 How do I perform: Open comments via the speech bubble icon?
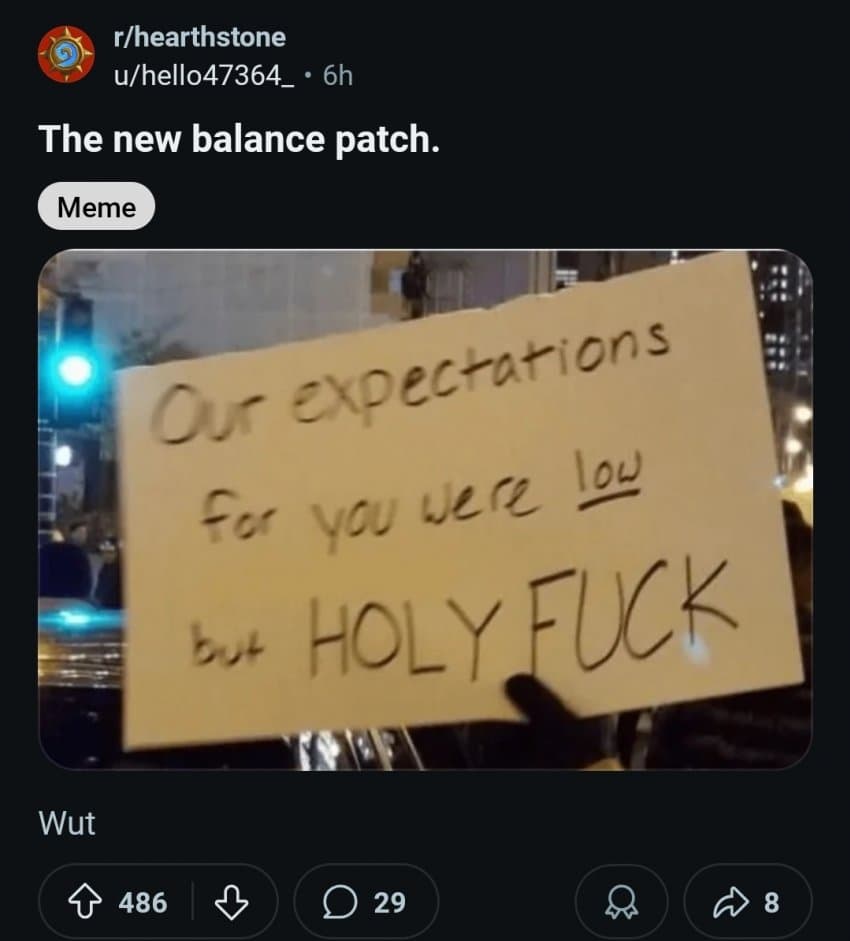tap(338, 902)
